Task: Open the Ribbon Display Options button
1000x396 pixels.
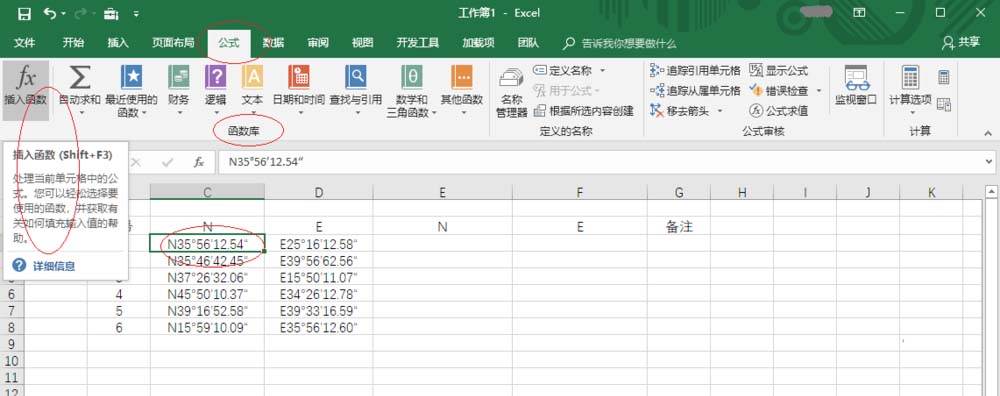Action: pos(860,13)
